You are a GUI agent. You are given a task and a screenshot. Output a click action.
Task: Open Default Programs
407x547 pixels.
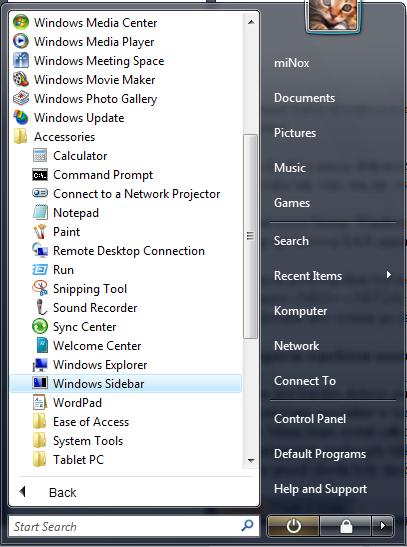[x=320, y=454]
